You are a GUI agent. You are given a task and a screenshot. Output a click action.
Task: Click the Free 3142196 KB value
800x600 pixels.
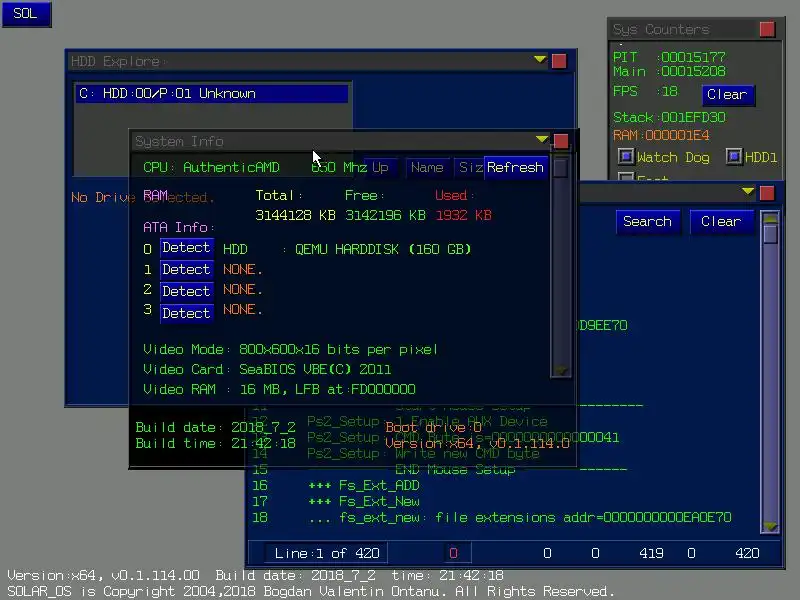point(386,215)
